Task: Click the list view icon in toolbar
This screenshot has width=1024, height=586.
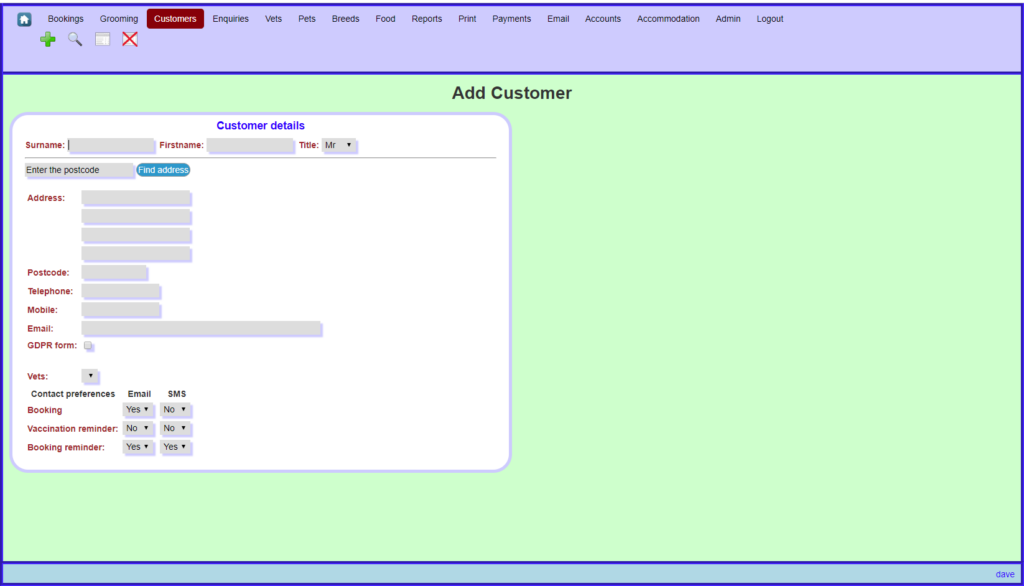Action: [102, 39]
